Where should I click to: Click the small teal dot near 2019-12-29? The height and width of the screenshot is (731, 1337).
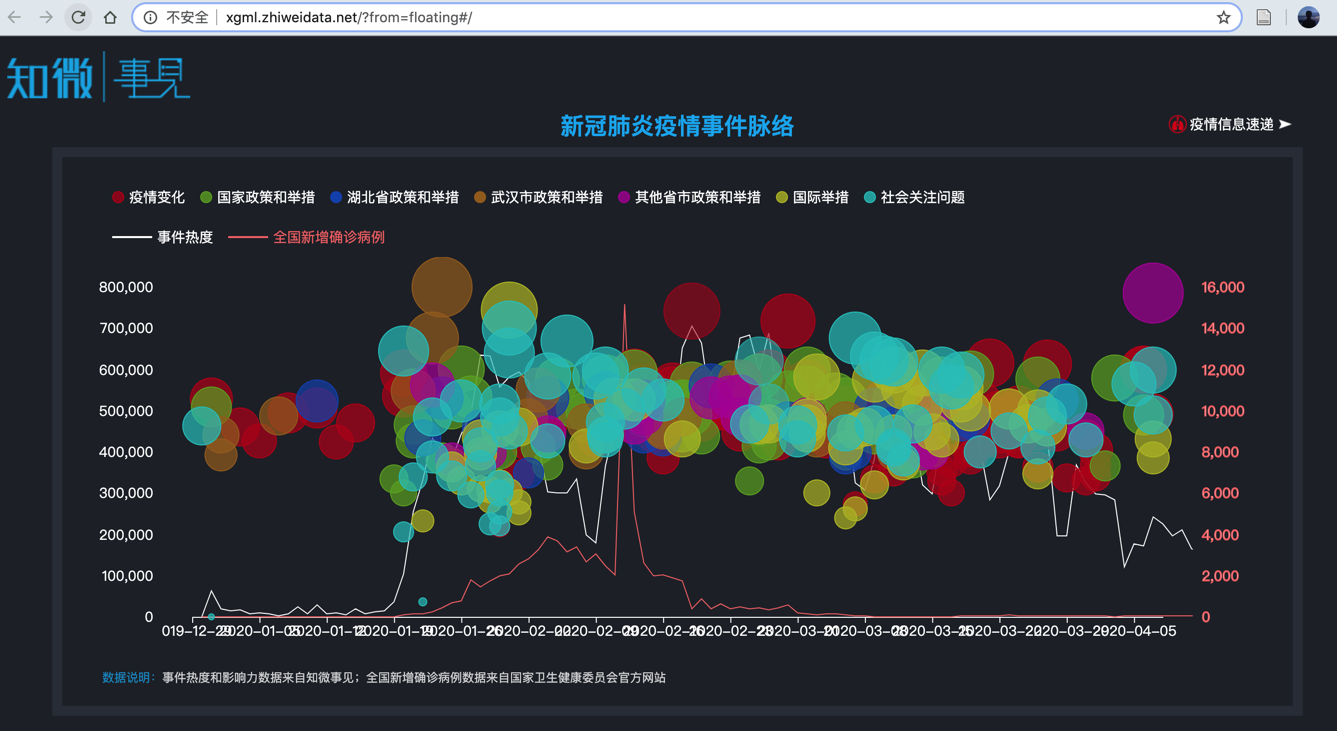pos(211,617)
